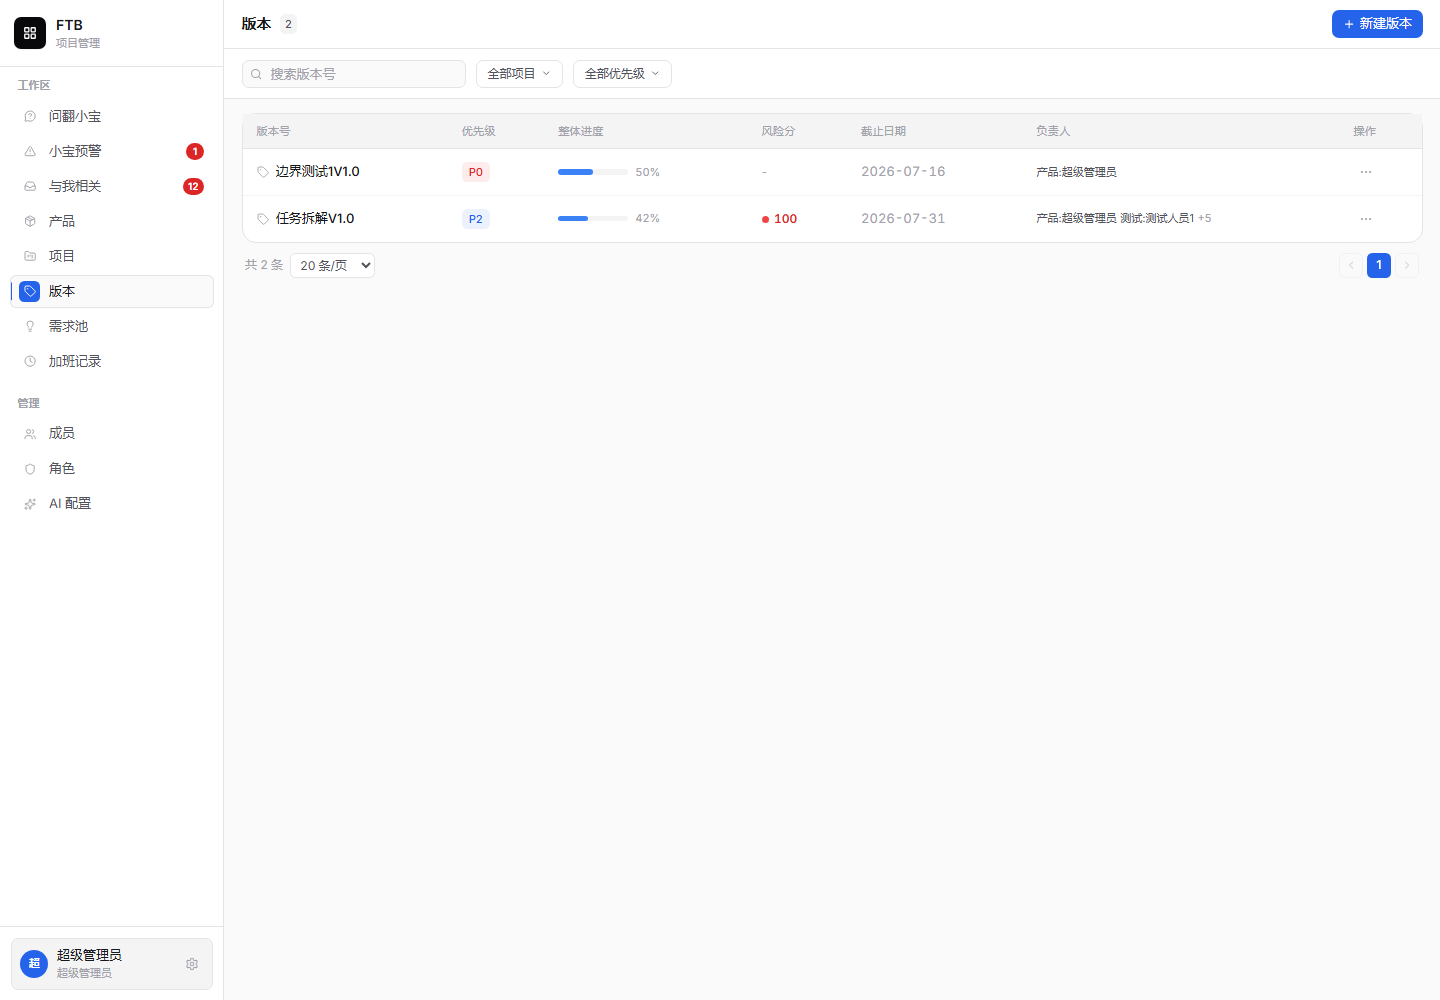Click the 优先级 column header
Viewport: 1440px width, 1000px height.
(479, 132)
